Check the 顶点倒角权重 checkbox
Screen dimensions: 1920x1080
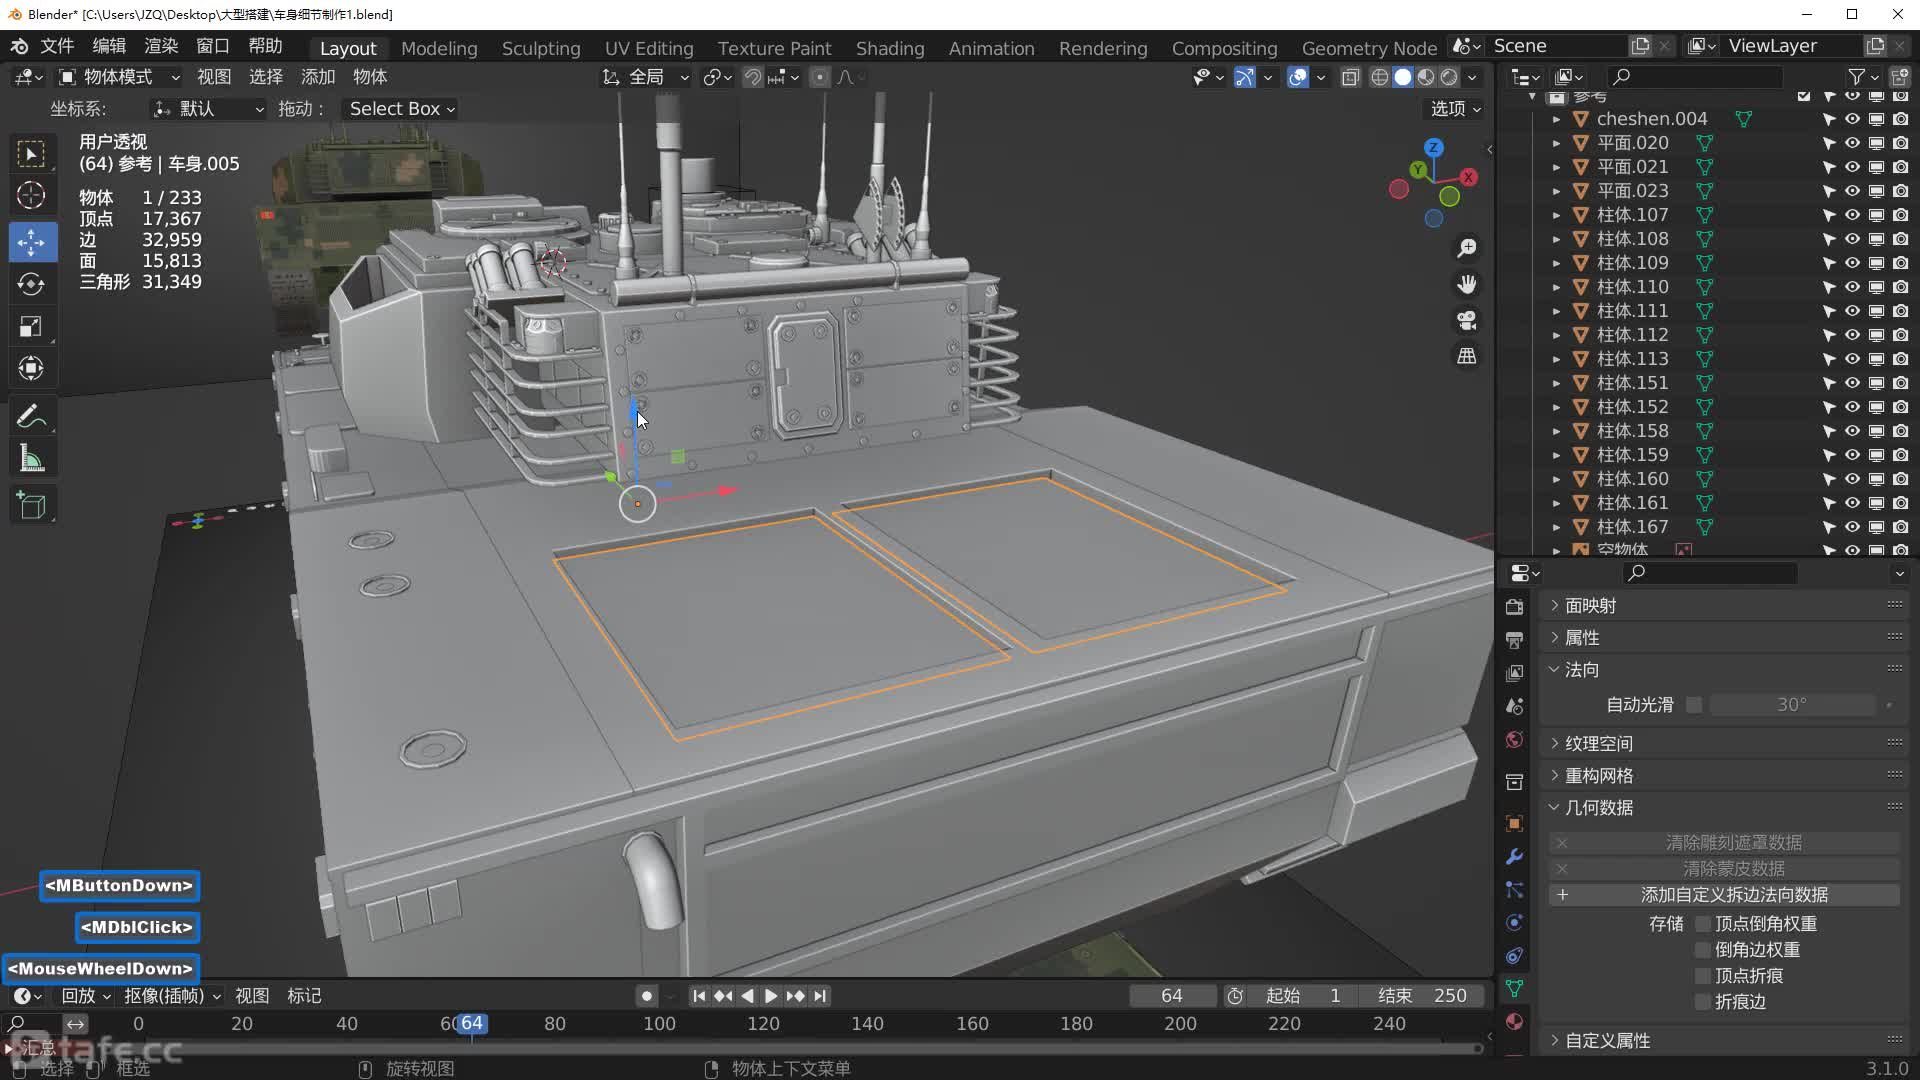pyautogui.click(x=1703, y=924)
